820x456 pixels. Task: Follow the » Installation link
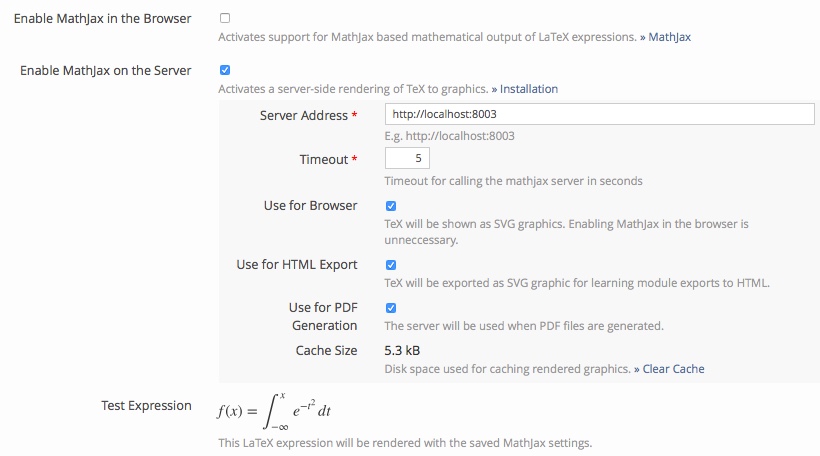[x=524, y=89]
